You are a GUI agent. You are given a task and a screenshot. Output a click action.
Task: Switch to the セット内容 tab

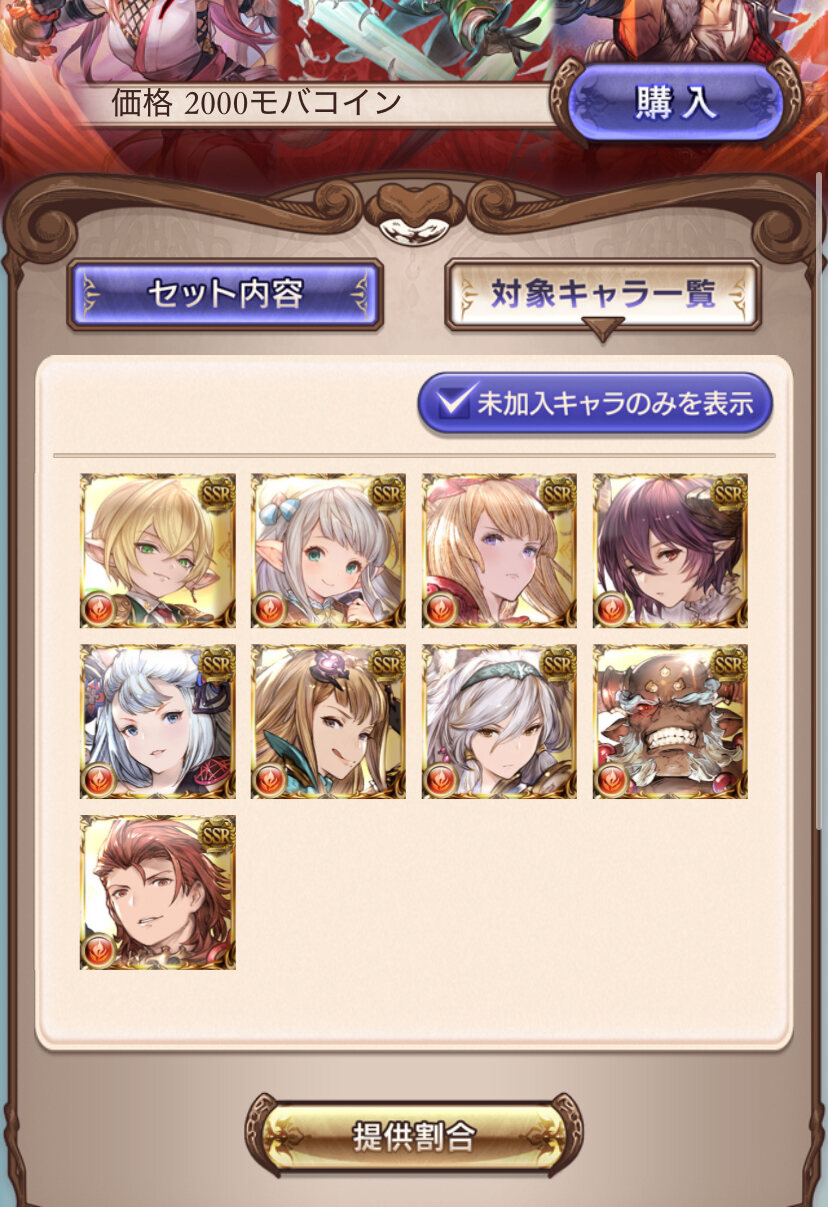[x=225, y=295]
